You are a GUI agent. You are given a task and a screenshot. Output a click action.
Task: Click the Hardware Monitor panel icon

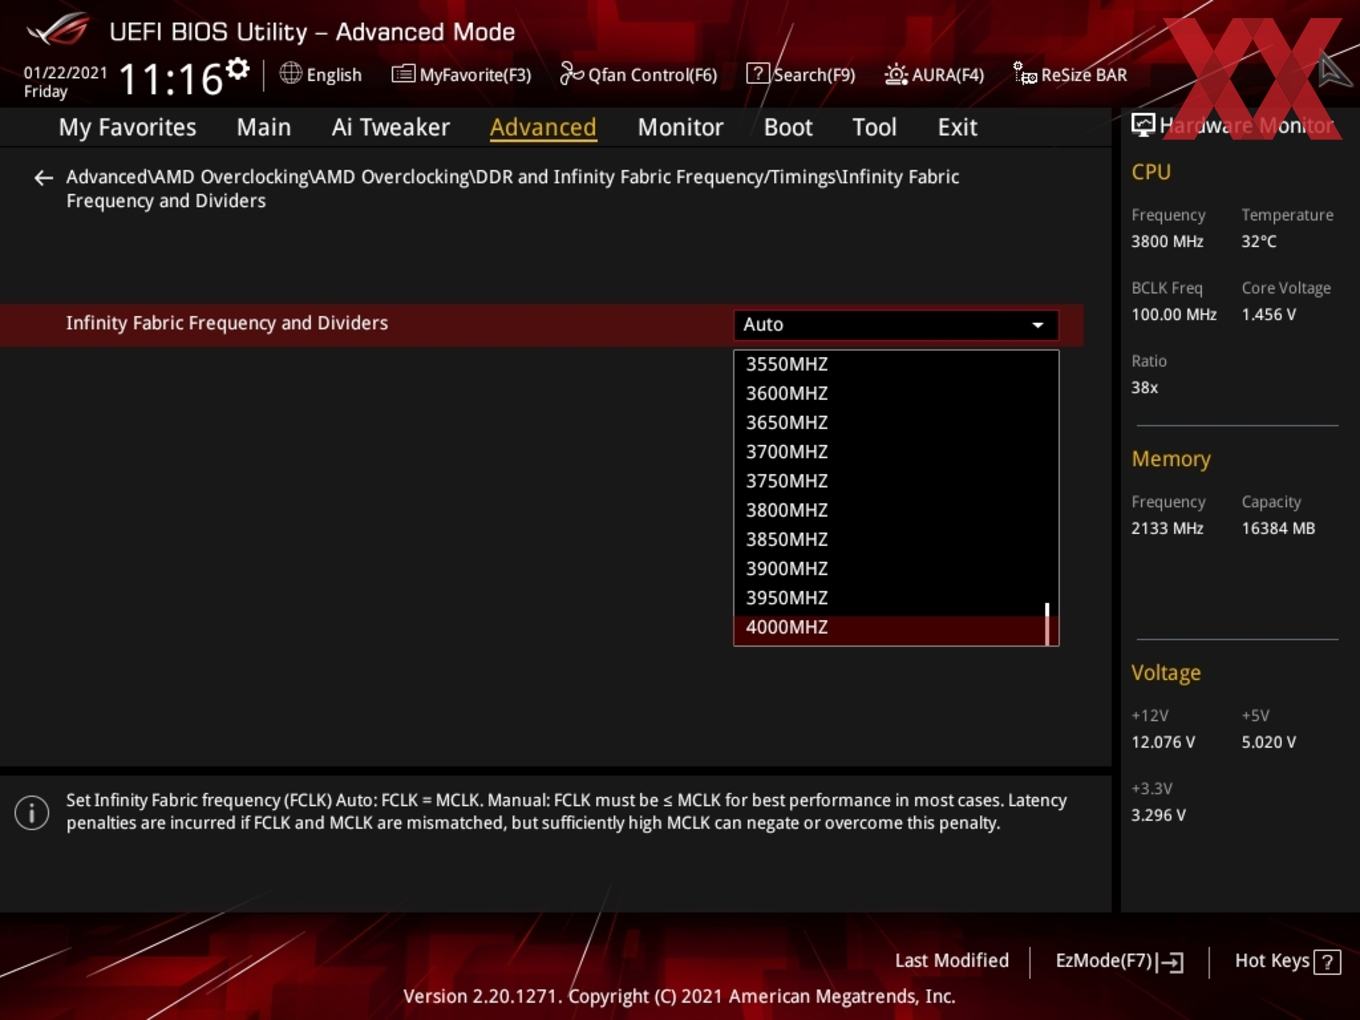click(1143, 125)
